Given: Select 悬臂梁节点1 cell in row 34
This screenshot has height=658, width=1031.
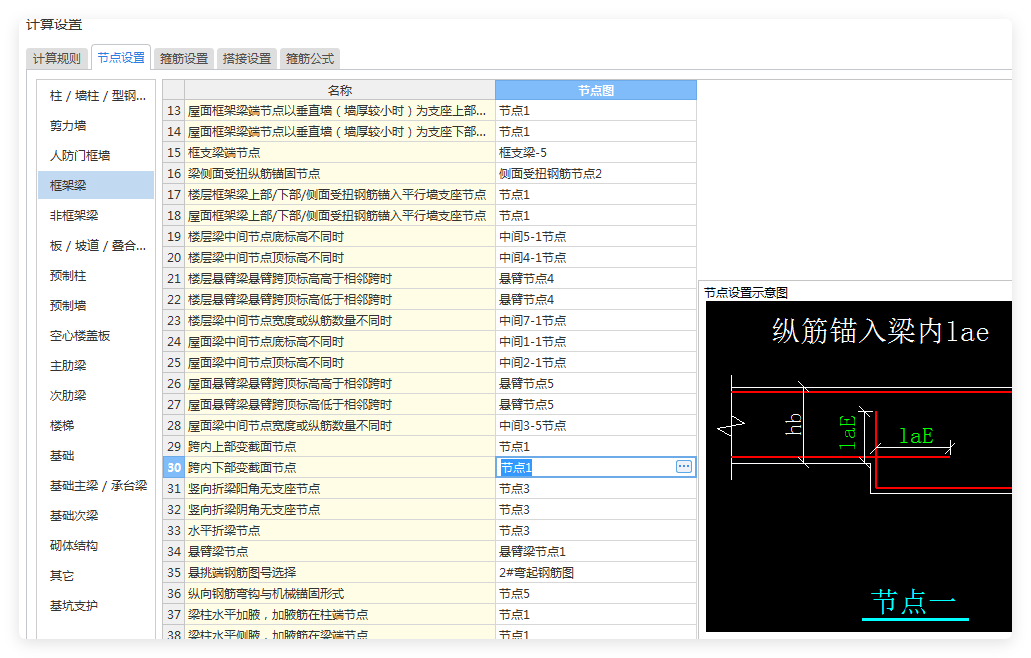Looking at the screenshot, I should 596,552.
